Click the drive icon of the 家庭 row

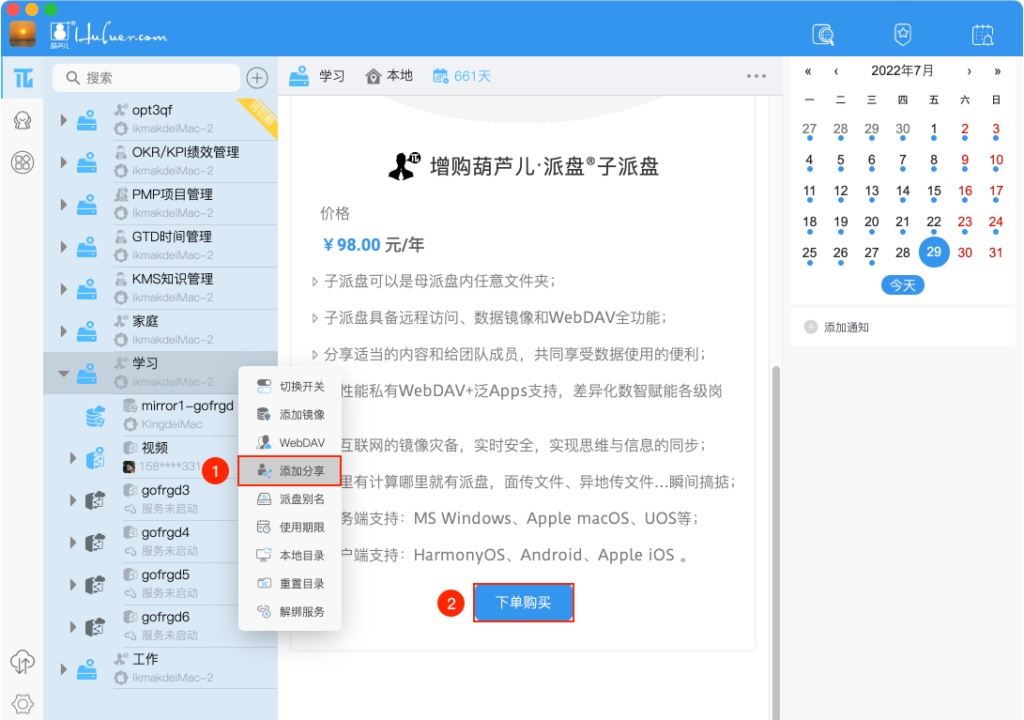87,331
